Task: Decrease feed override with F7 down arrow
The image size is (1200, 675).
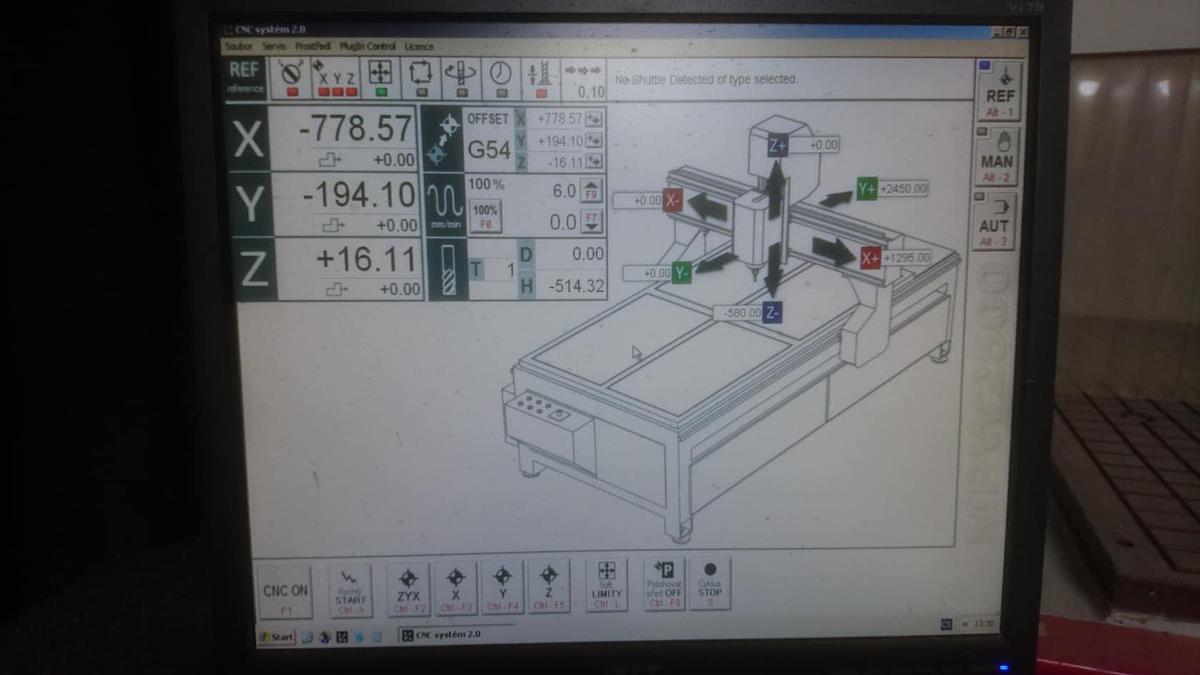Action: point(592,221)
